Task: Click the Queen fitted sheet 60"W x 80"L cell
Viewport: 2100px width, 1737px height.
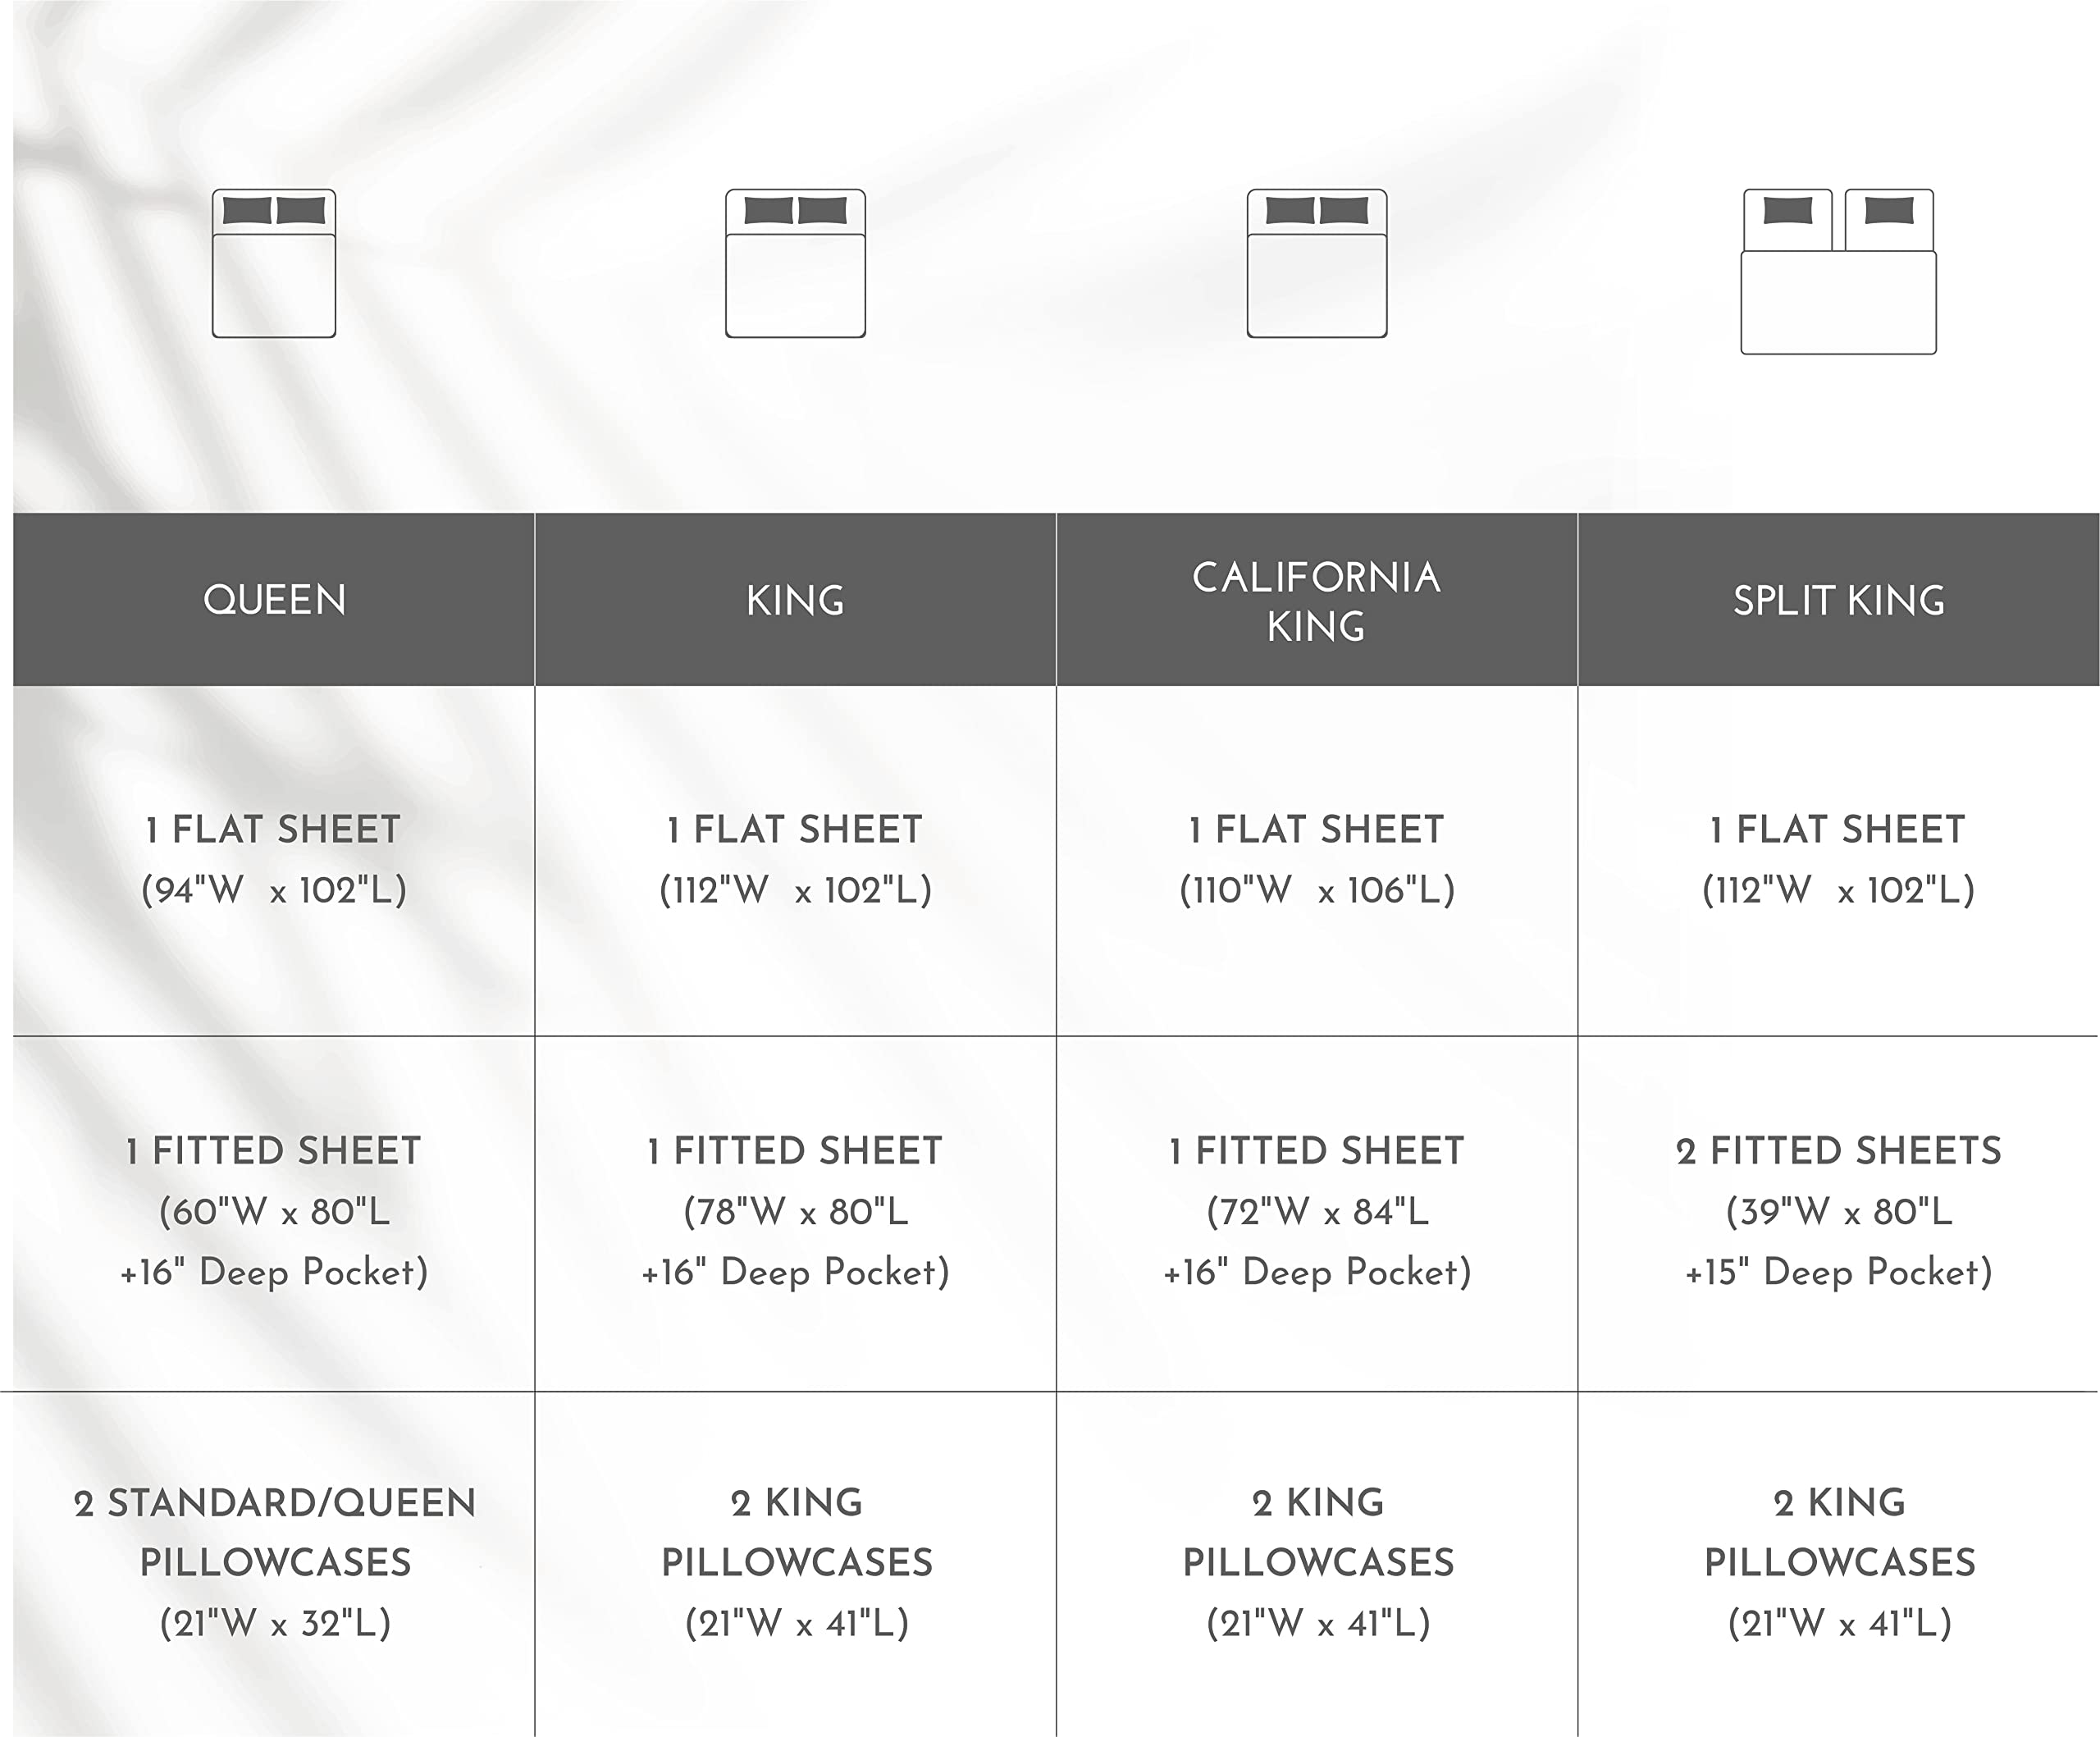Action: pos(274,1211)
